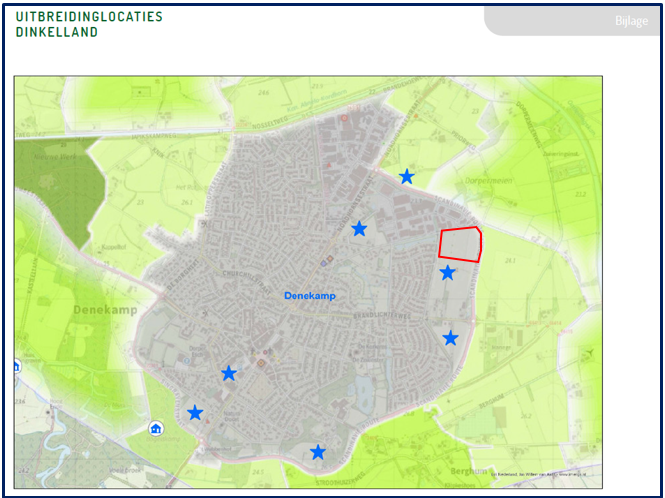Viewport: 665px width, 498px height.
Task: Click the STROOTHUIZERWEG road label
Action: pyautogui.click(x=343, y=481)
